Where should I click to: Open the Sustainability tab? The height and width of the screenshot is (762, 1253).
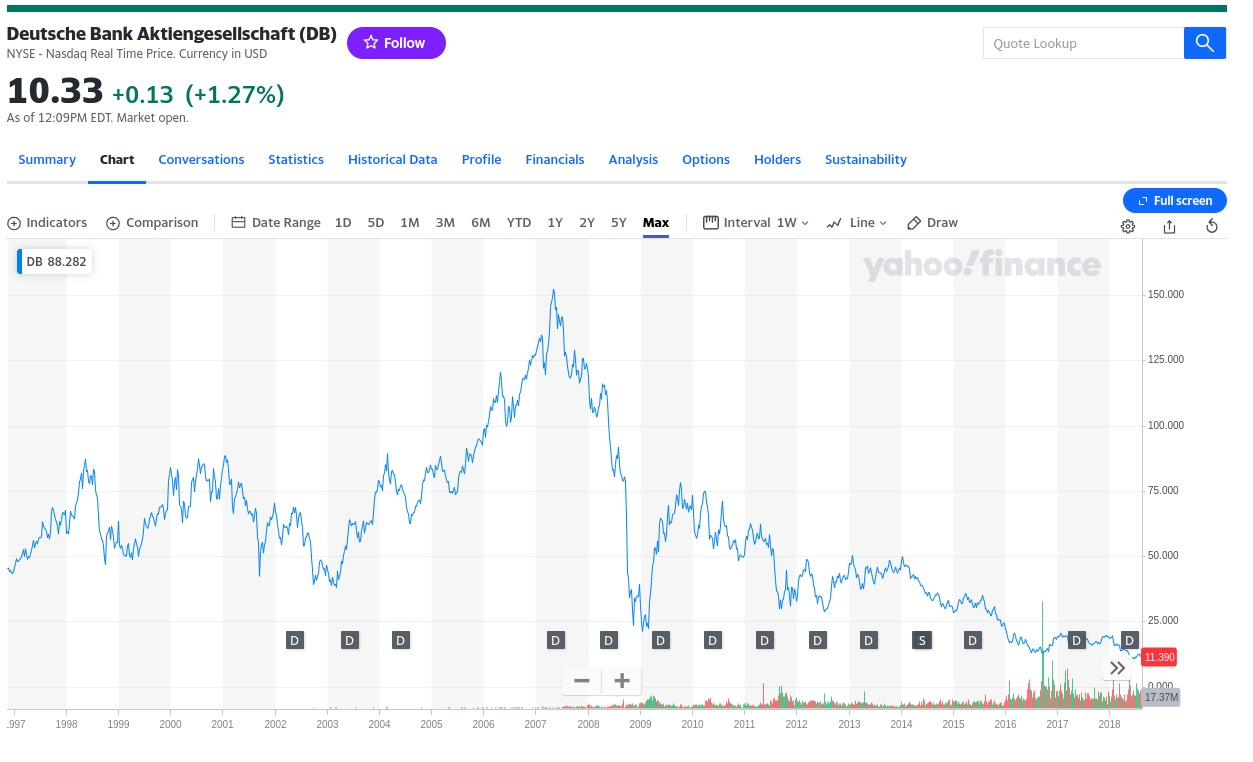tap(866, 160)
